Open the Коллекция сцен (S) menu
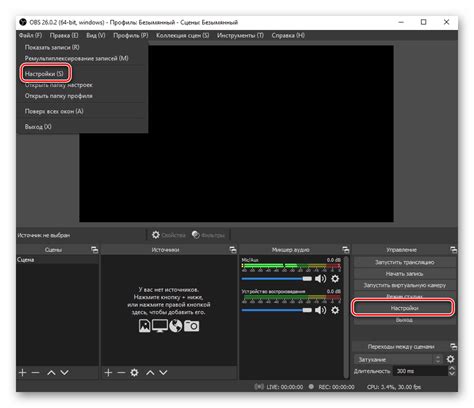This screenshot has width=474, height=408. (x=183, y=35)
